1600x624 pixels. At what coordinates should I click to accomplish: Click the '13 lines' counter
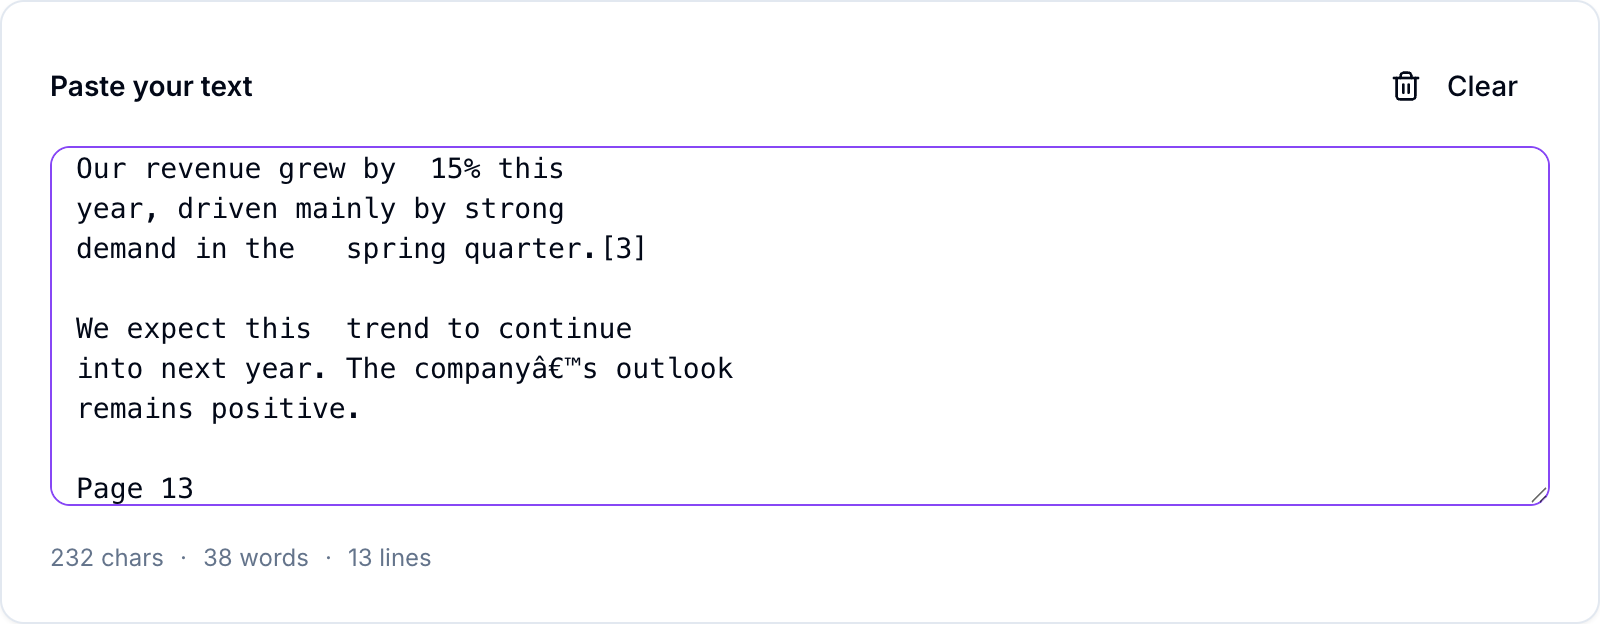(x=389, y=558)
